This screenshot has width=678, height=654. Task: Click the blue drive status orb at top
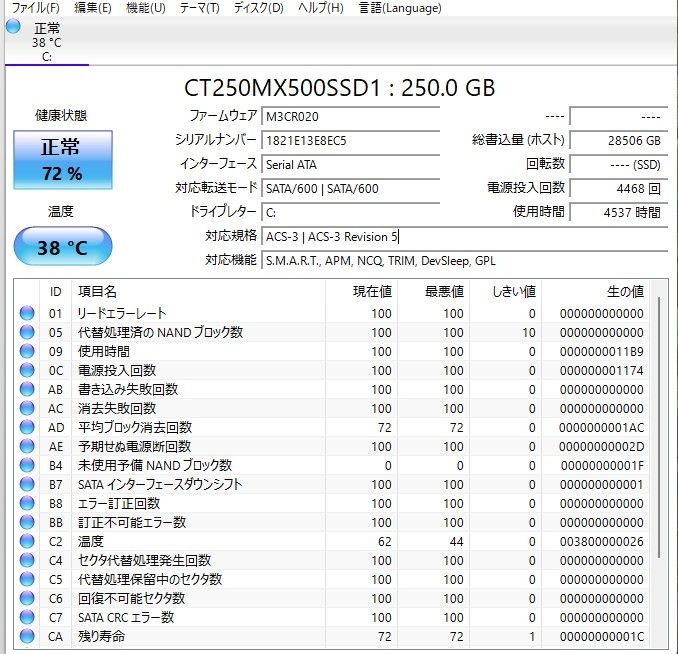pos(13,27)
